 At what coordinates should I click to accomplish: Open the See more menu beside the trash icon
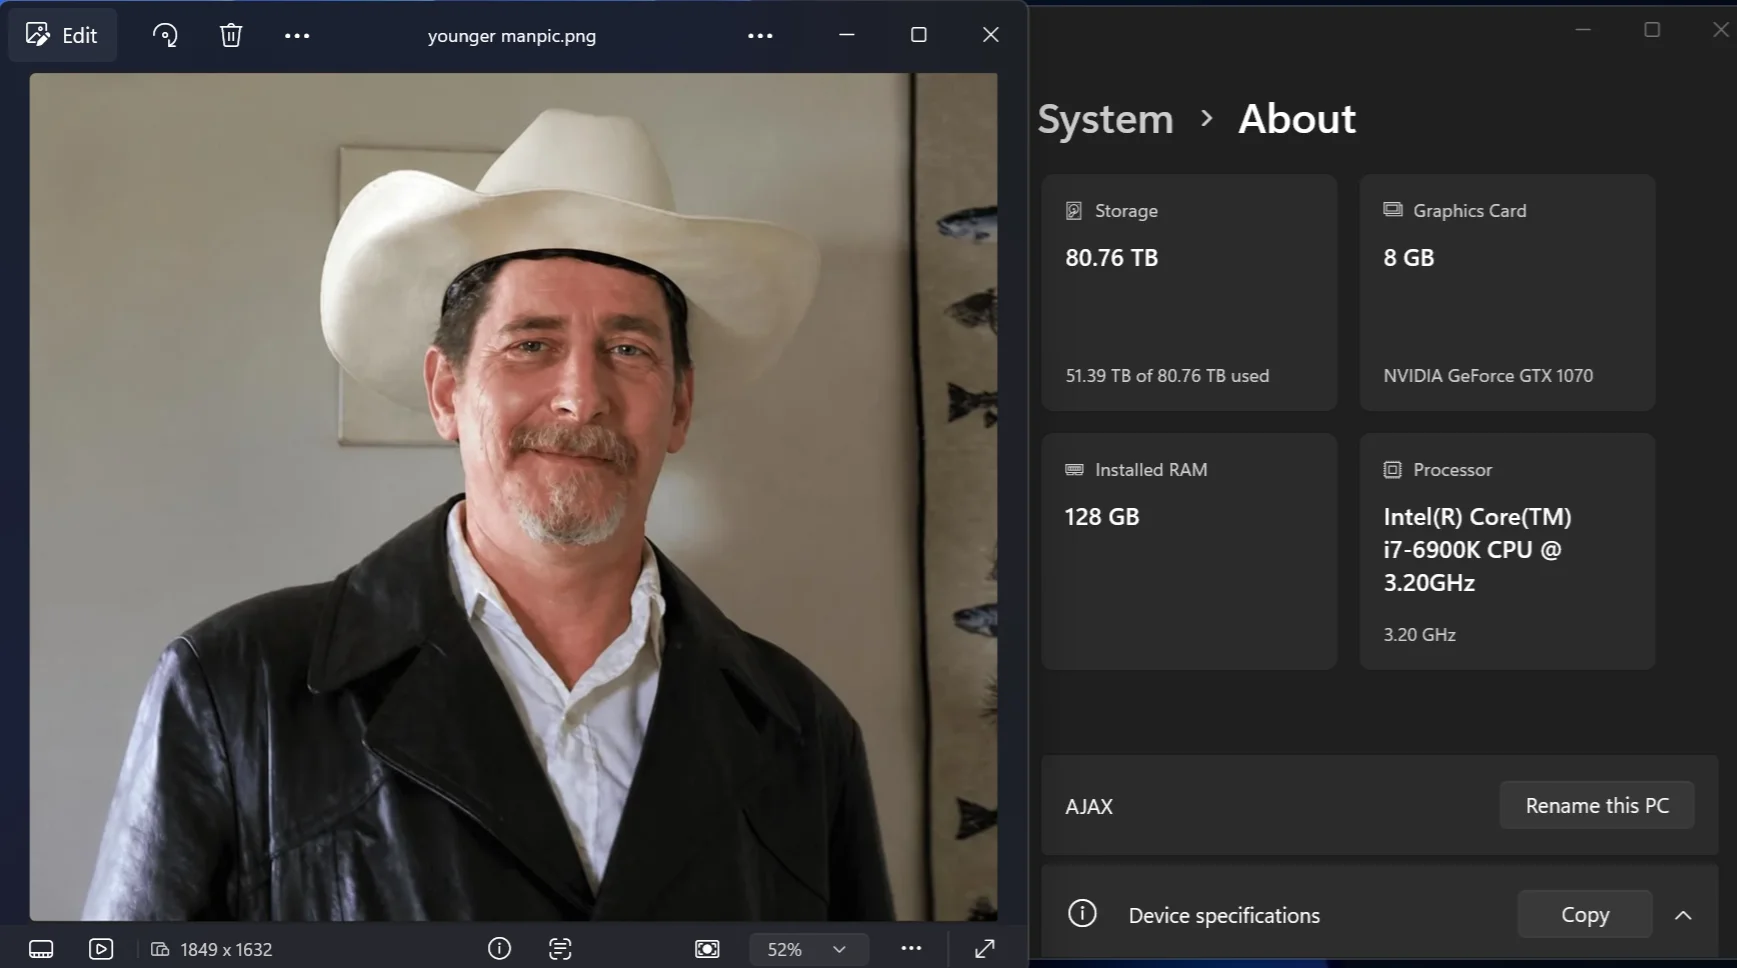pos(297,35)
